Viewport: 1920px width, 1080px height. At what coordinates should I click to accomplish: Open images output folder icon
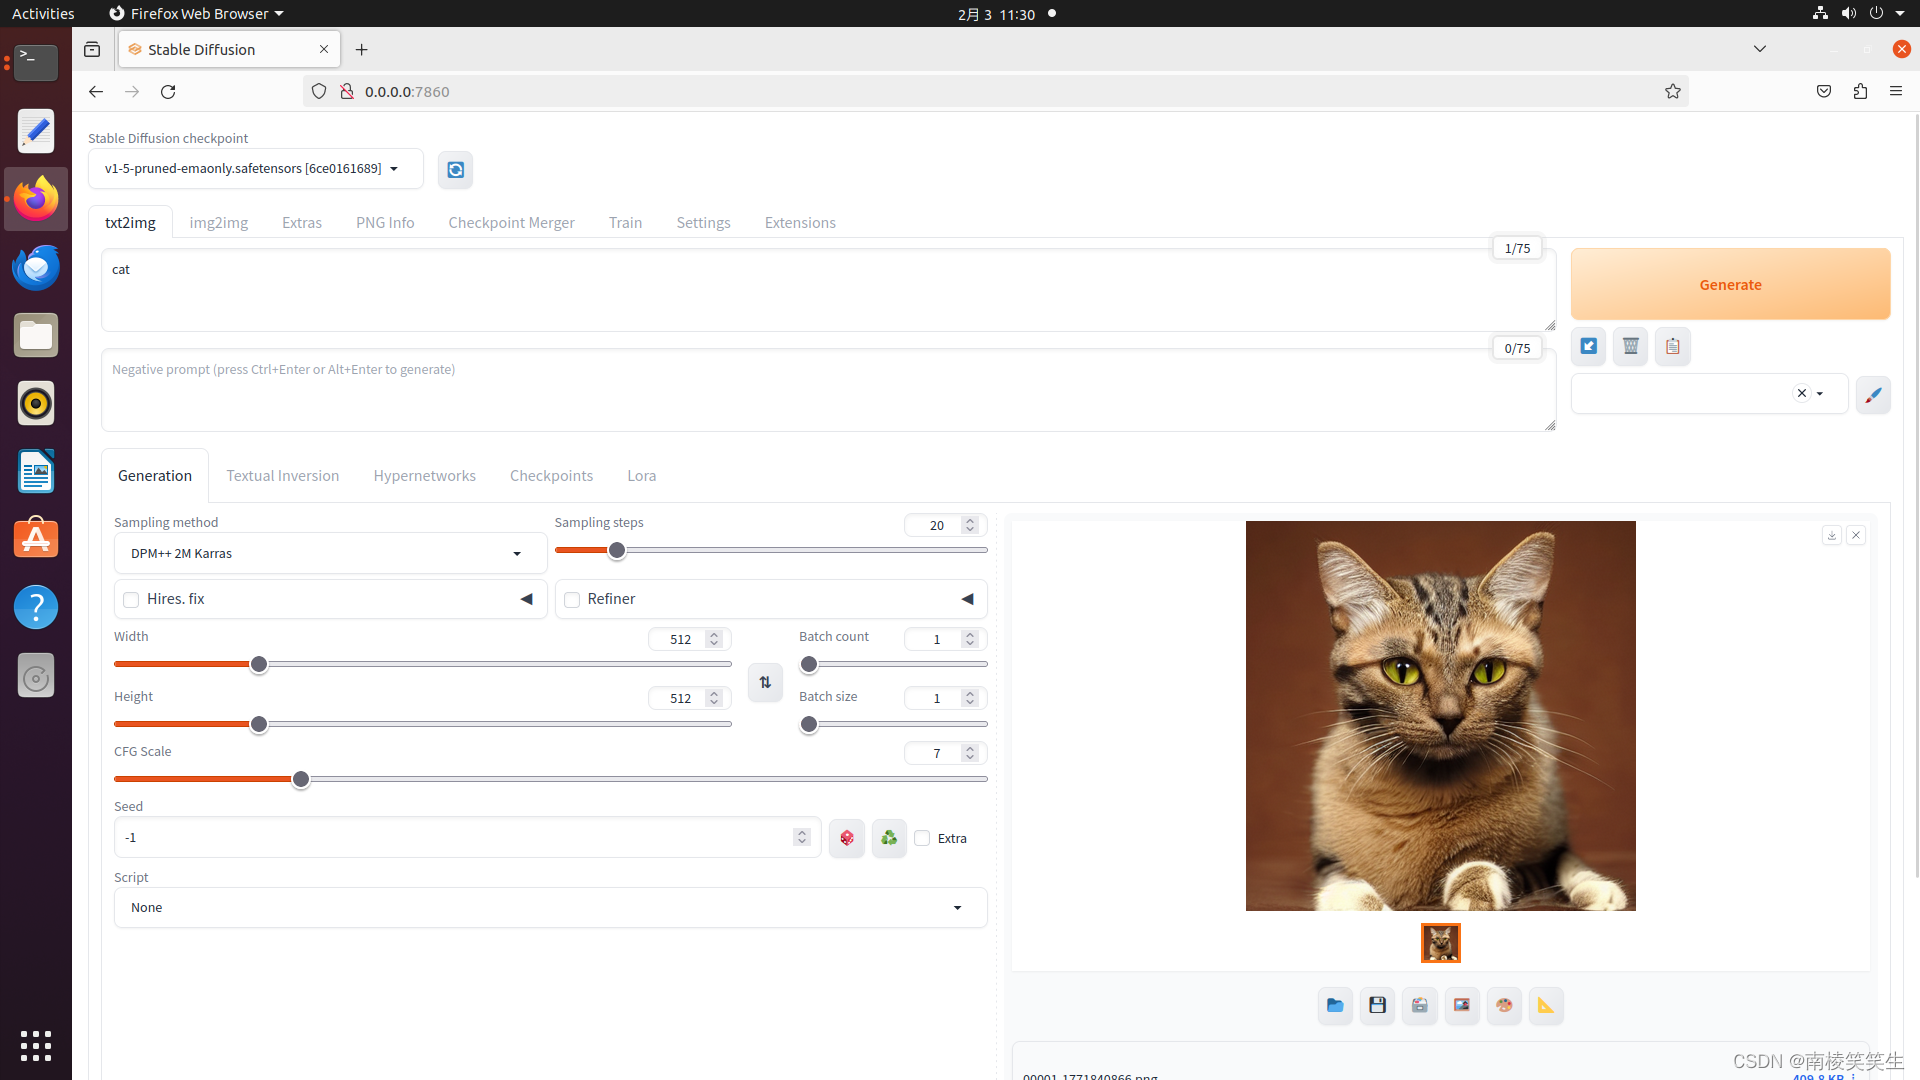click(1335, 1006)
